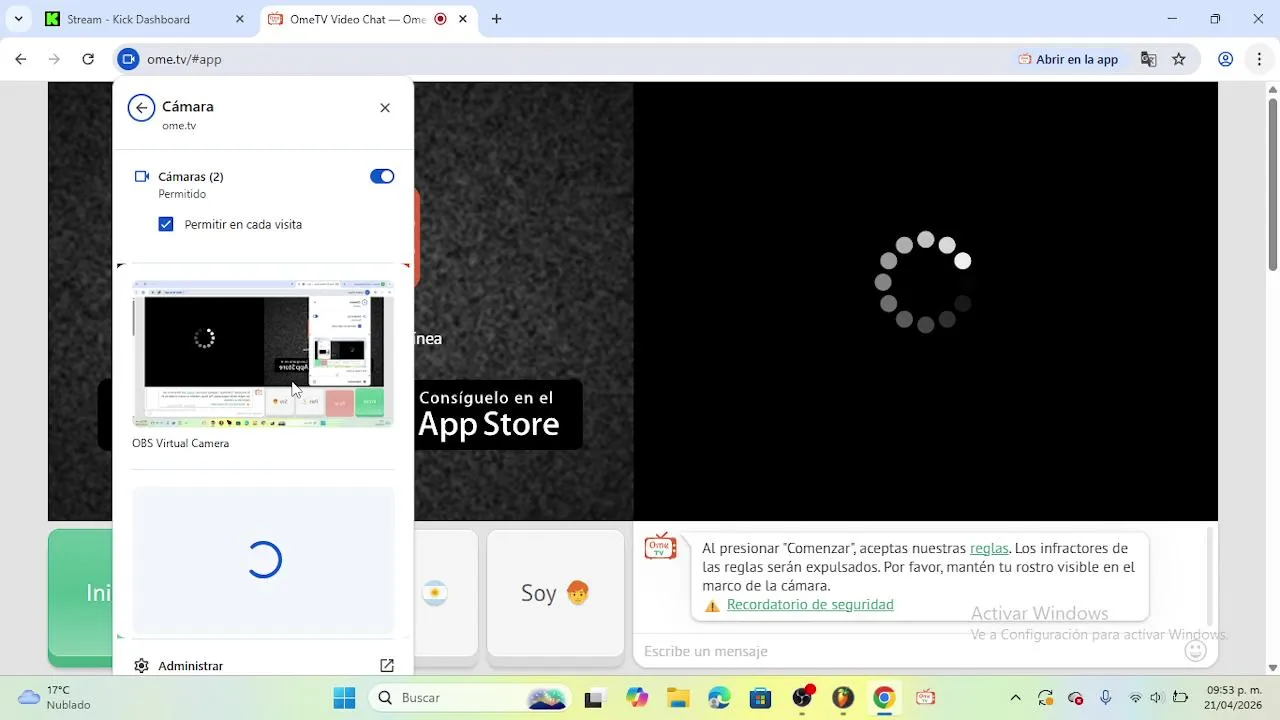1280x720 pixels.
Task: Reload the OmeTV page
Action: tap(88, 59)
